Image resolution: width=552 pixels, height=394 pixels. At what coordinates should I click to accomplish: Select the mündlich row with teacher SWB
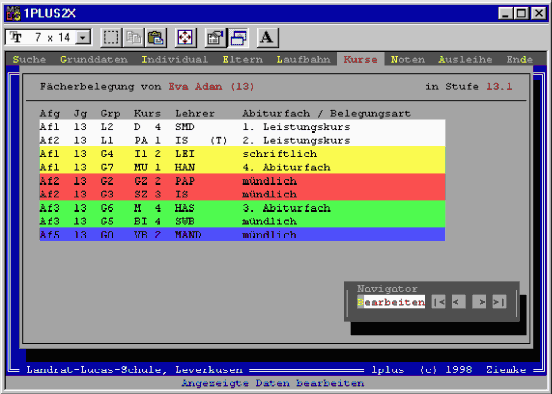pos(242,221)
